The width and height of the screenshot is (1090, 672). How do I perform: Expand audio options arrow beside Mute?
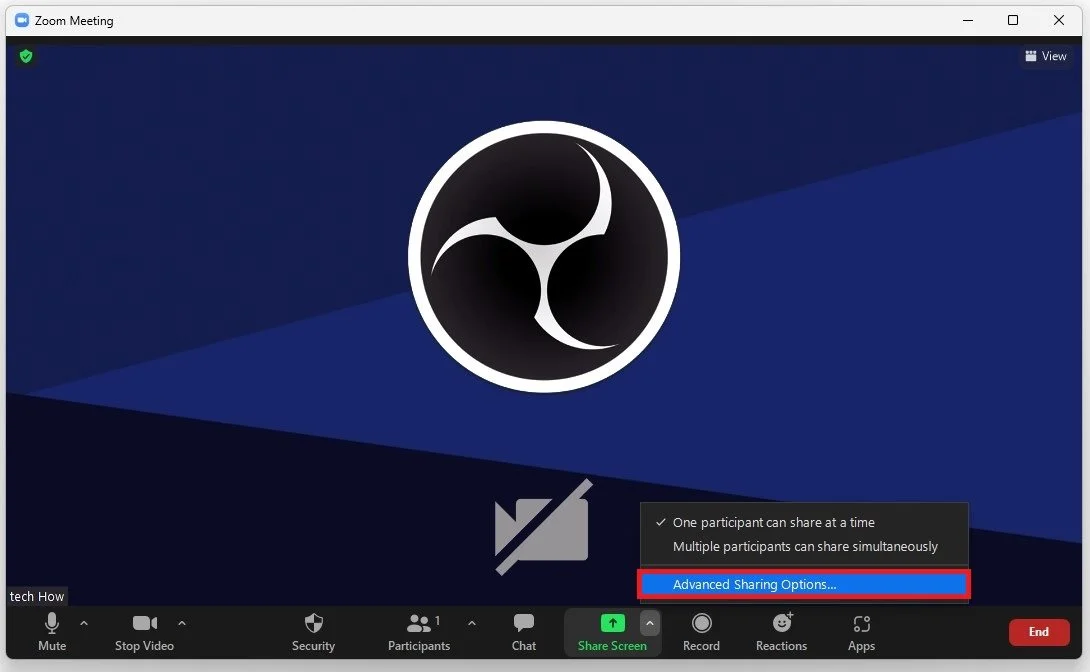click(x=84, y=623)
